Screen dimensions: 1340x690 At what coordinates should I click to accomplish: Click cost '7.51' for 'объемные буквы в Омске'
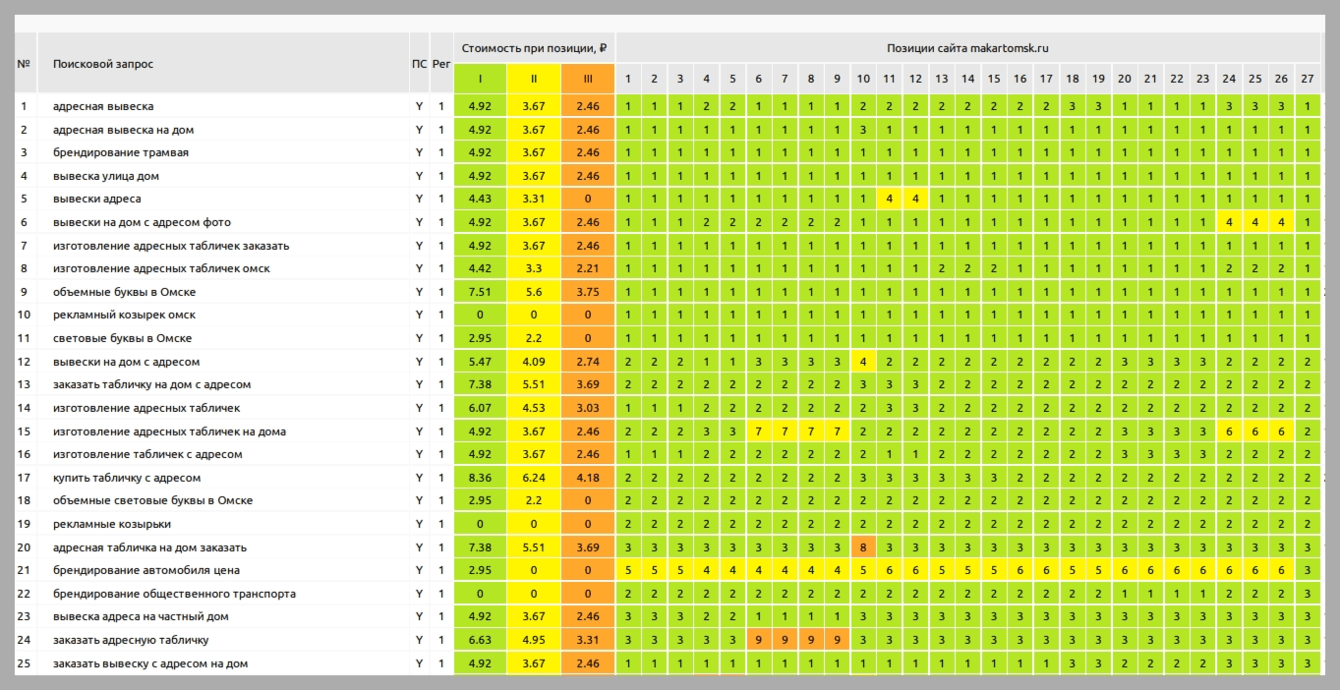click(480, 292)
